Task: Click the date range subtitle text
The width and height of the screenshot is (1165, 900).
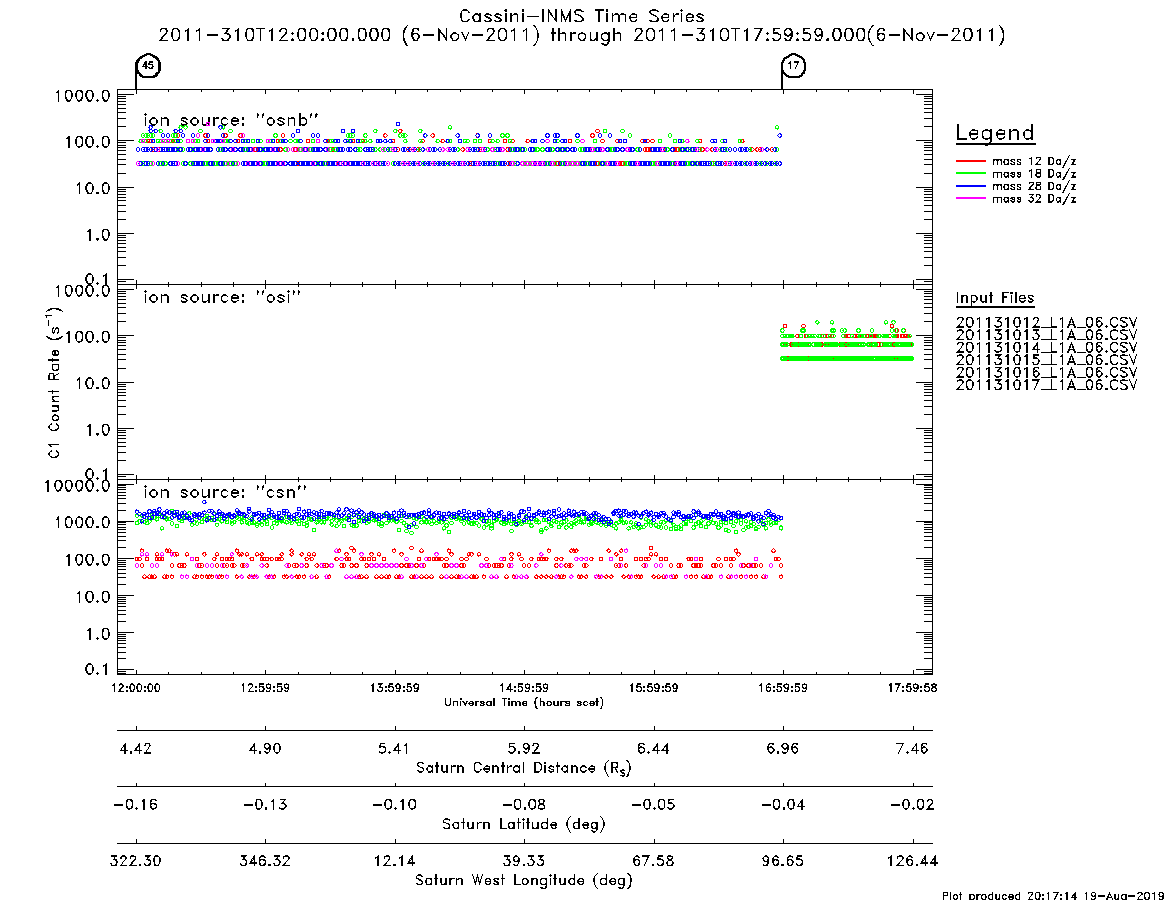Action: [582, 35]
